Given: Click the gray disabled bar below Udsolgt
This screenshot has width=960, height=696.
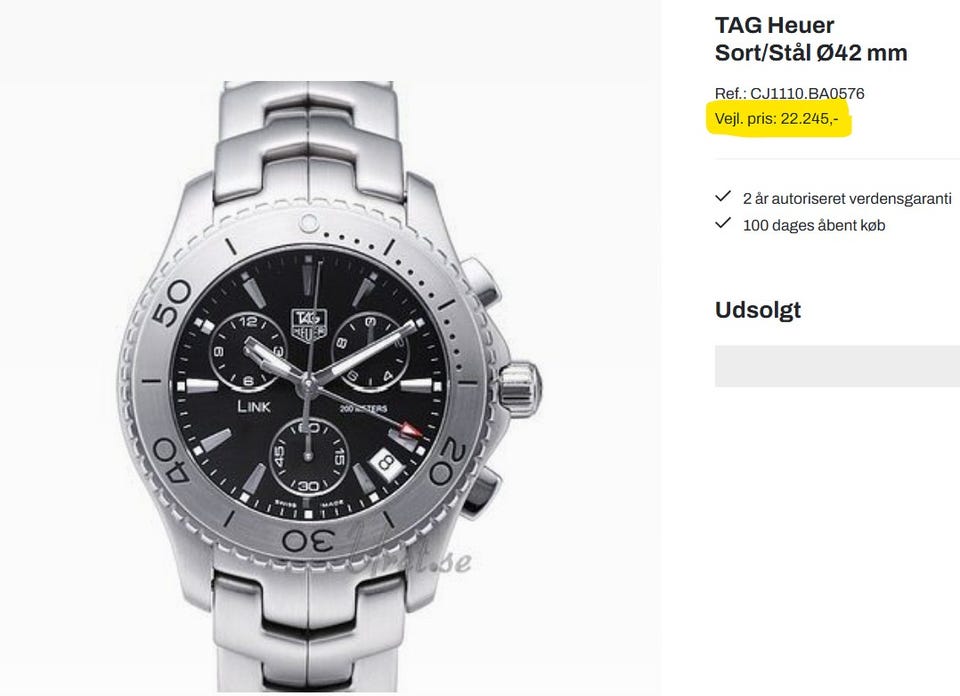Looking at the screenshot, I should coord(837,366).
